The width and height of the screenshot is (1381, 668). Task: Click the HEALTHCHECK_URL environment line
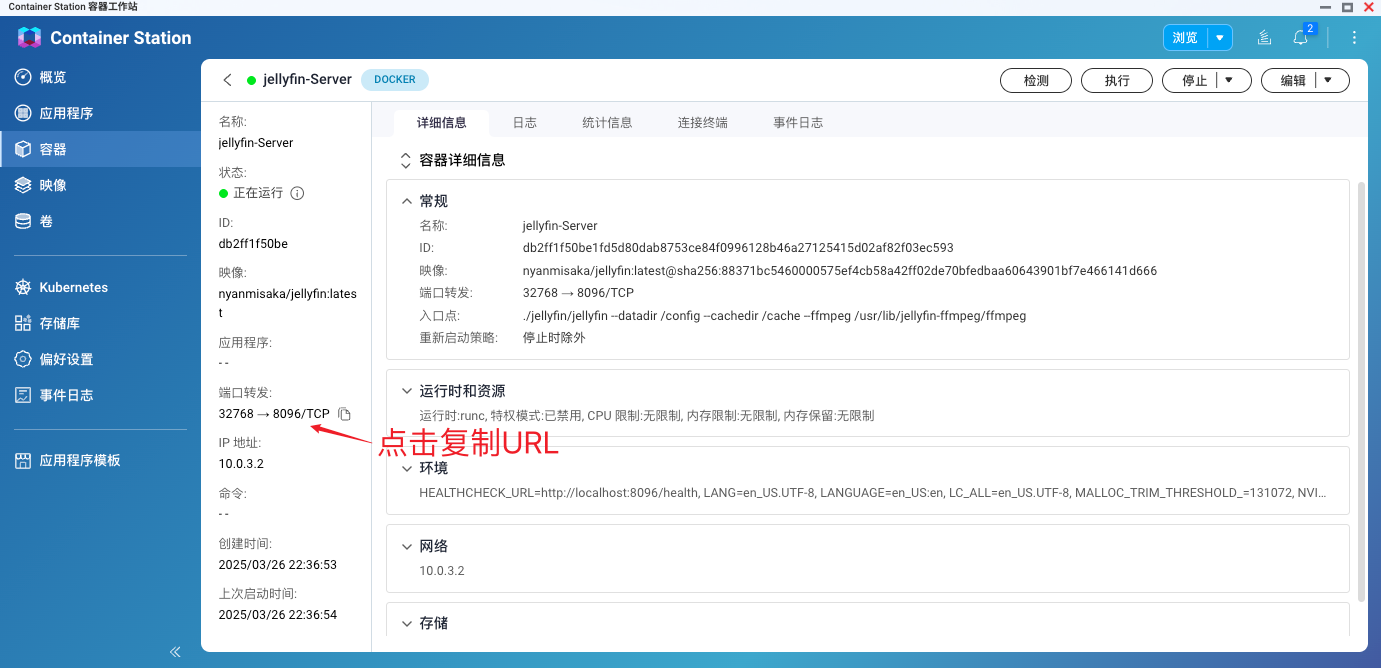(x=873, y=493)
